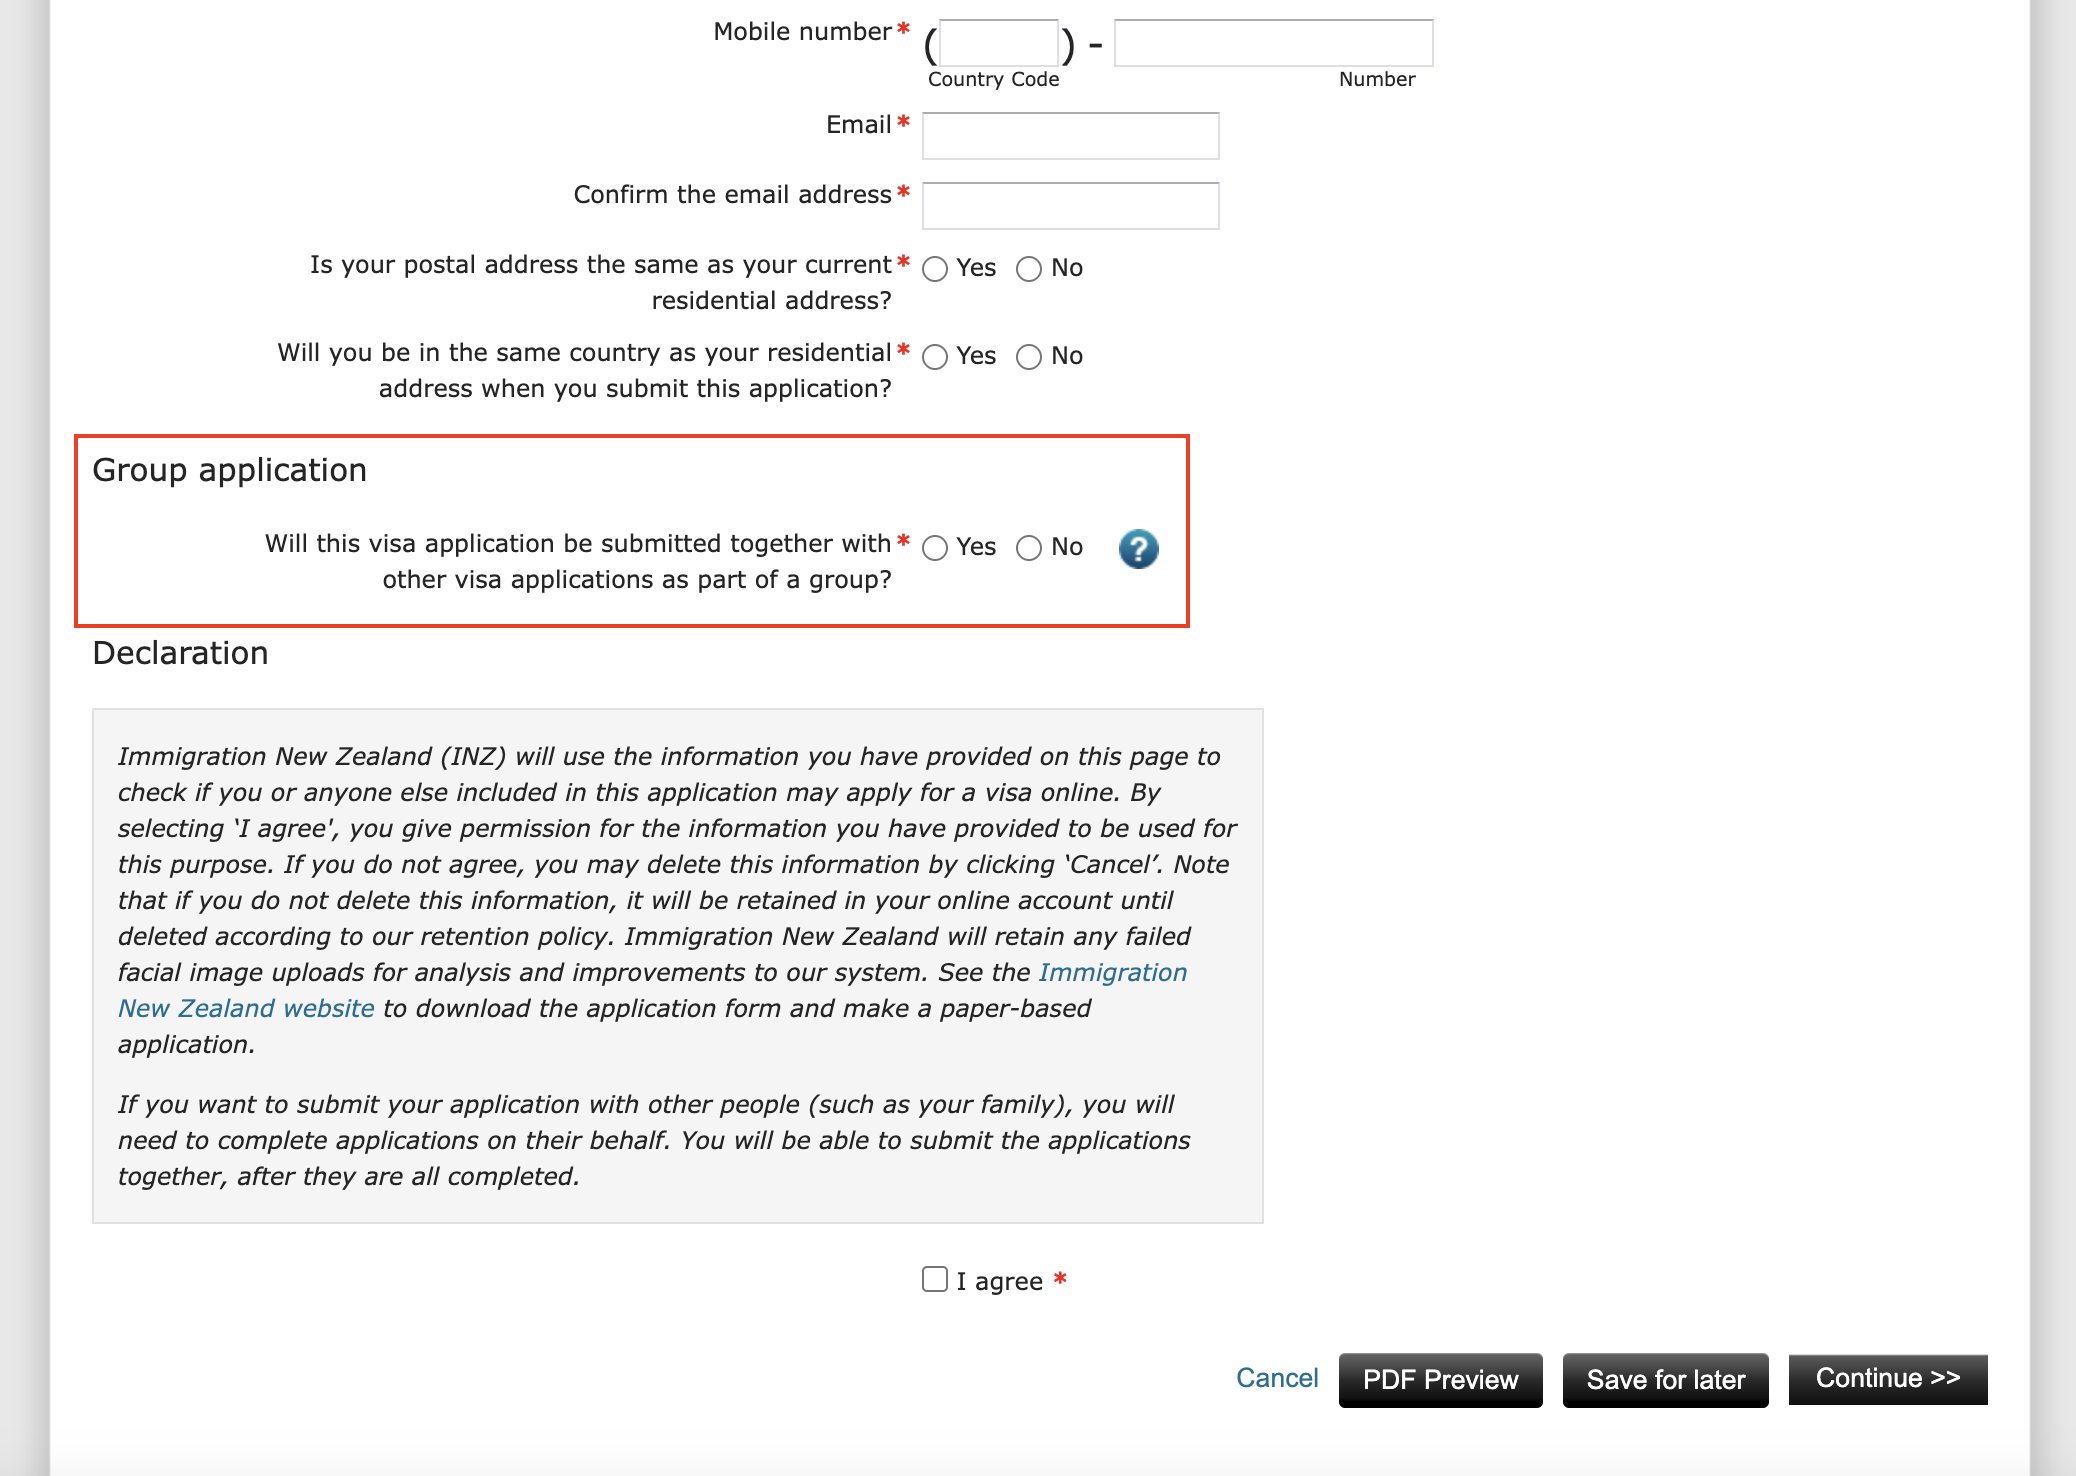Open the Immigration New Zealand website link
This screenshot has width=2076, height=1476.
pos(1112,973)
